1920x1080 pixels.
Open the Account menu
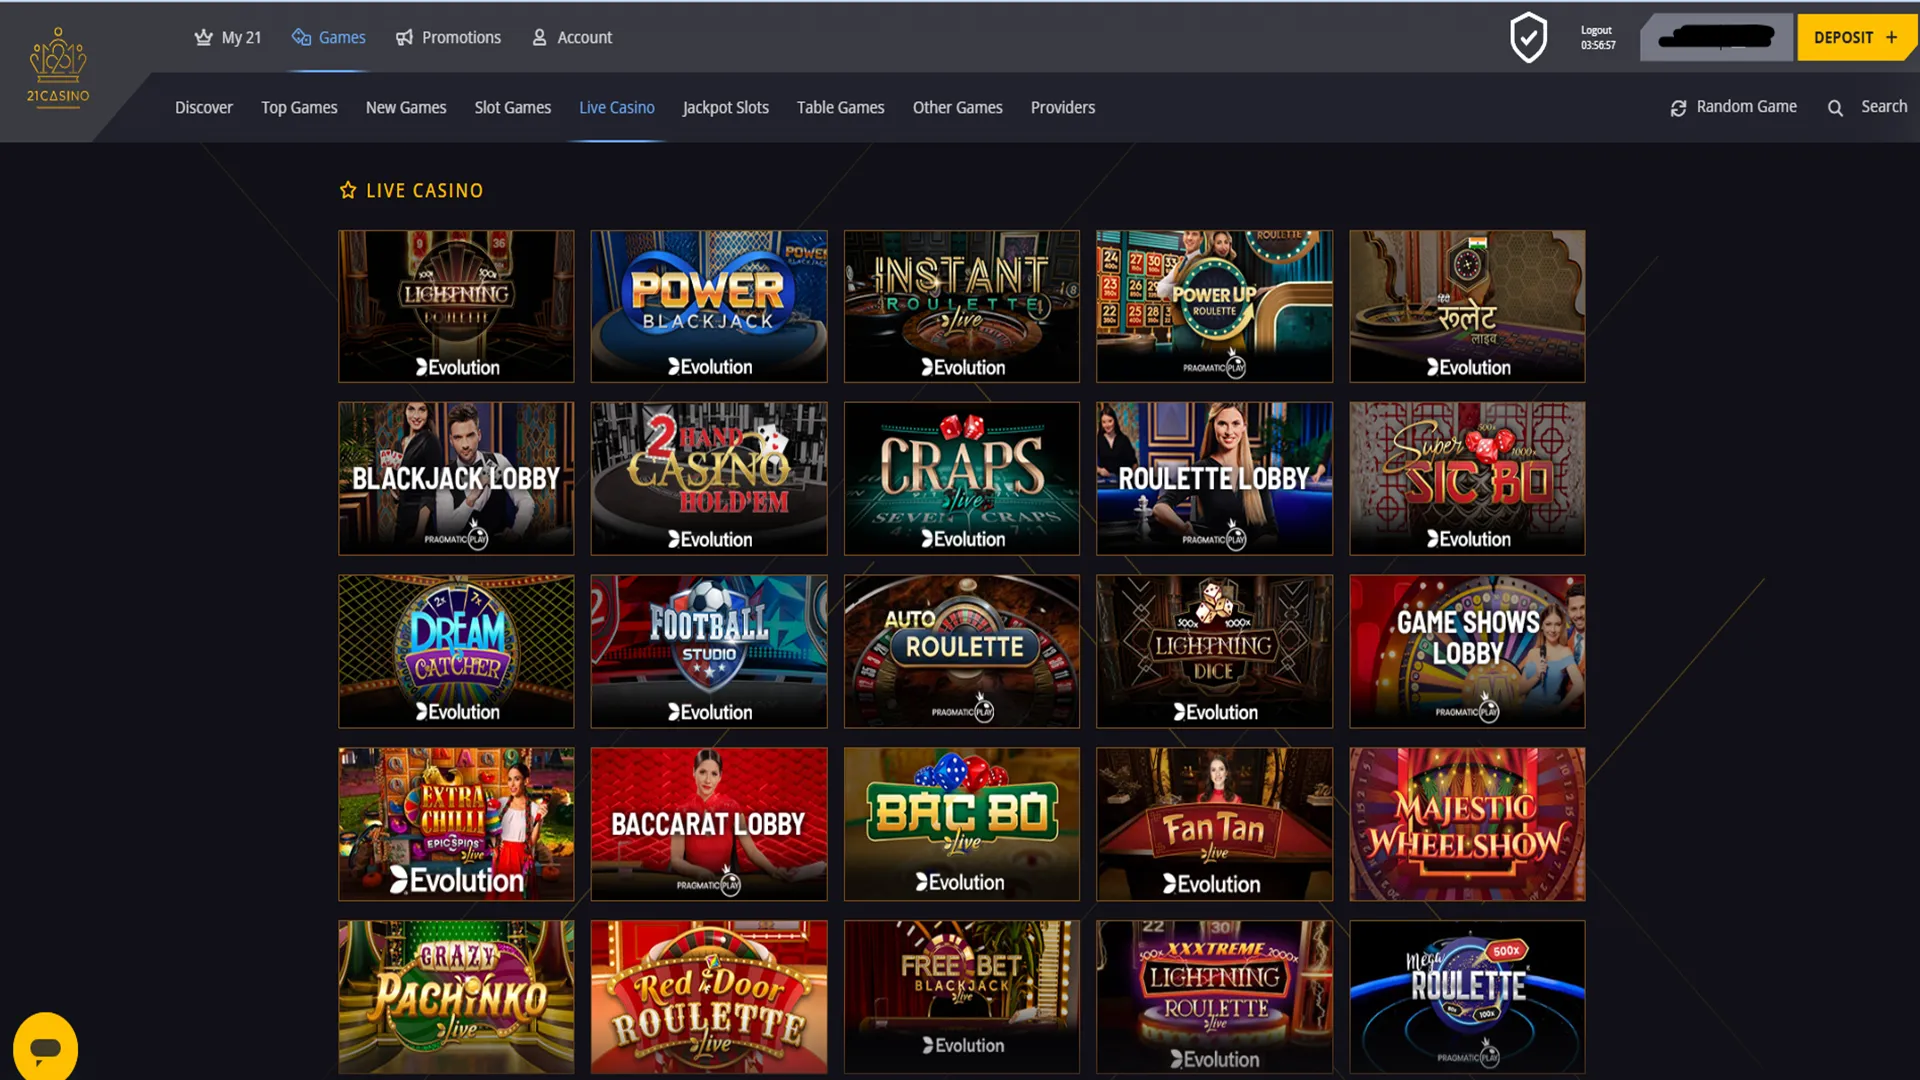point(571,37)
